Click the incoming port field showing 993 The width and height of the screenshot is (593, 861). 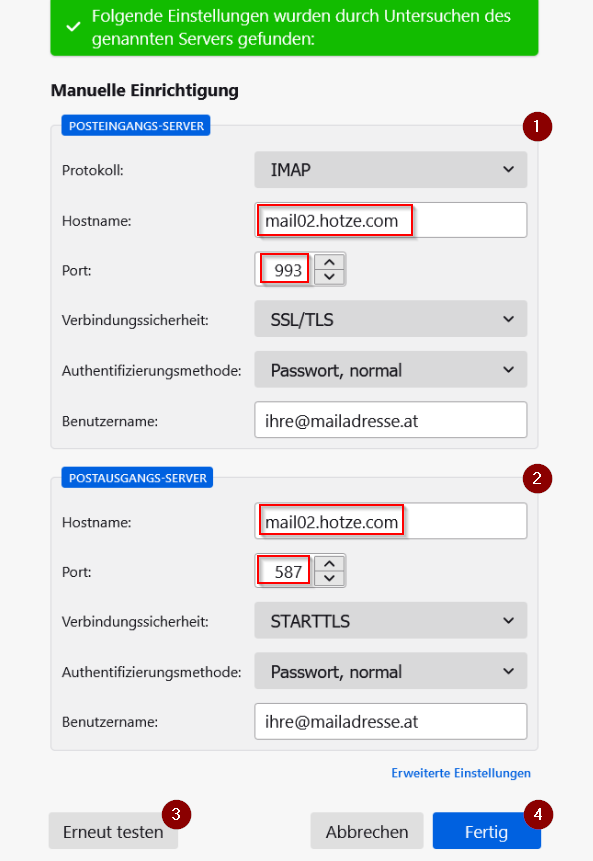[x=284, y=270]
